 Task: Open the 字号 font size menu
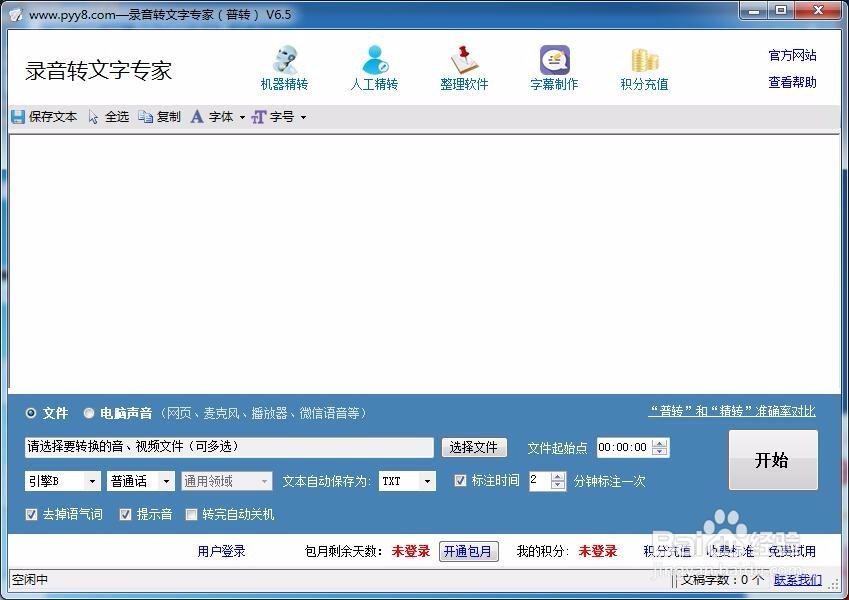[x=284, y=116]
